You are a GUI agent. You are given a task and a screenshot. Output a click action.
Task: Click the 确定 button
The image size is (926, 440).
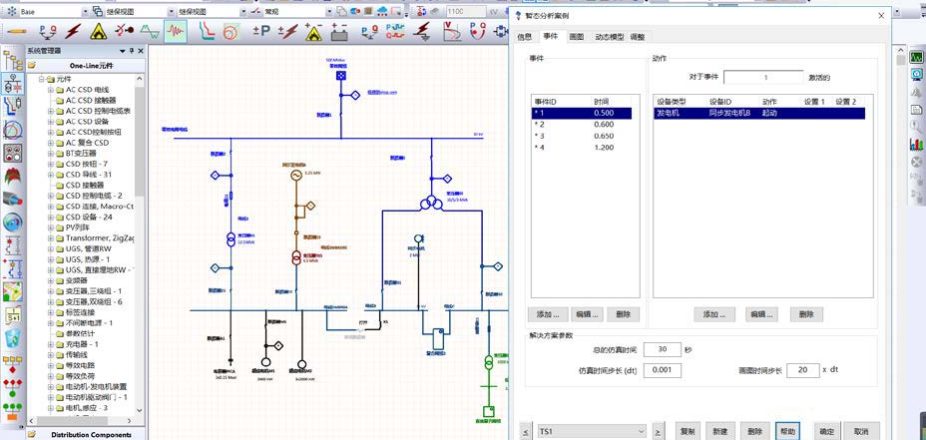coord(826,431)
